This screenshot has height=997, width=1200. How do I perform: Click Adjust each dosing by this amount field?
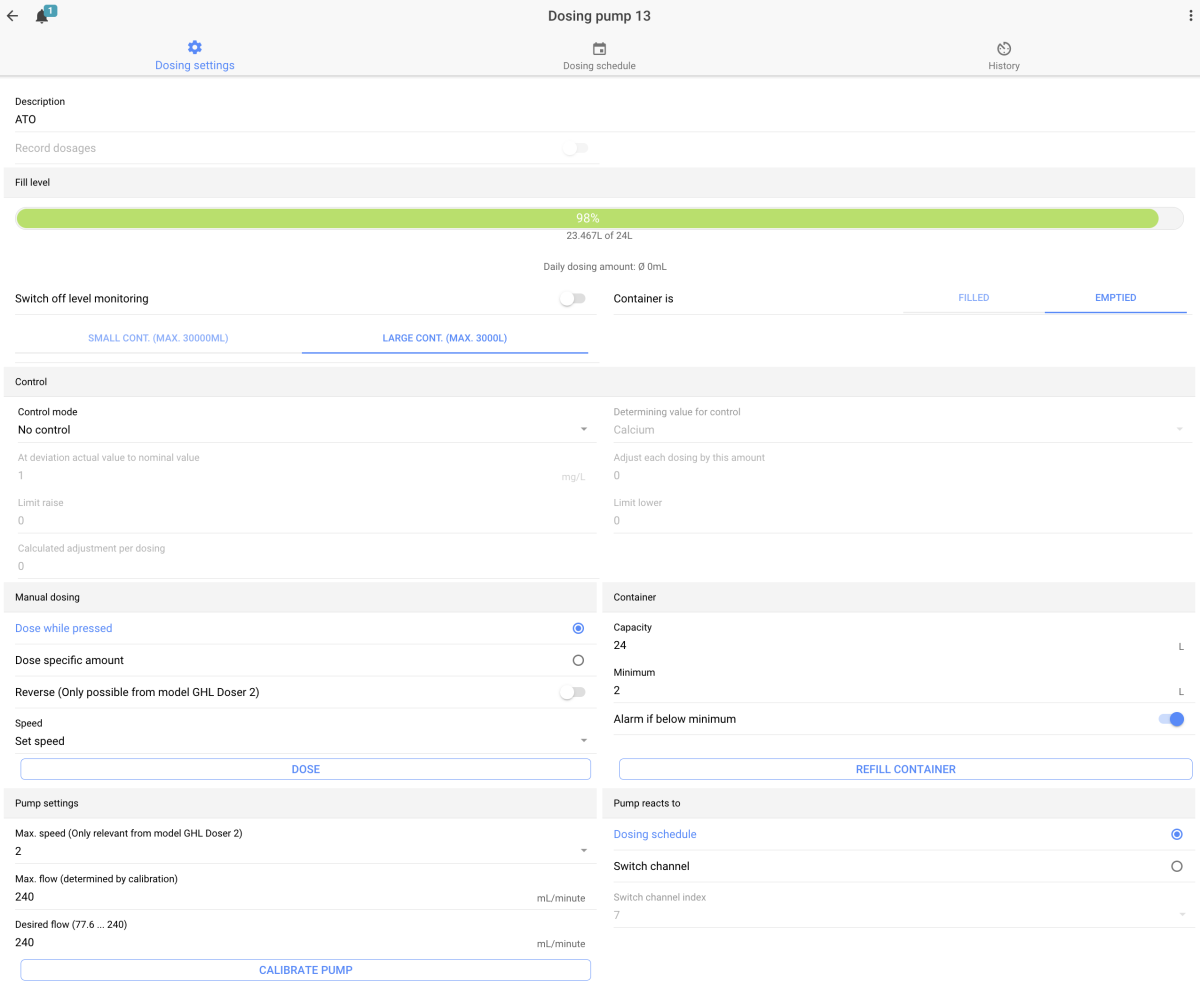coord(902,476)
